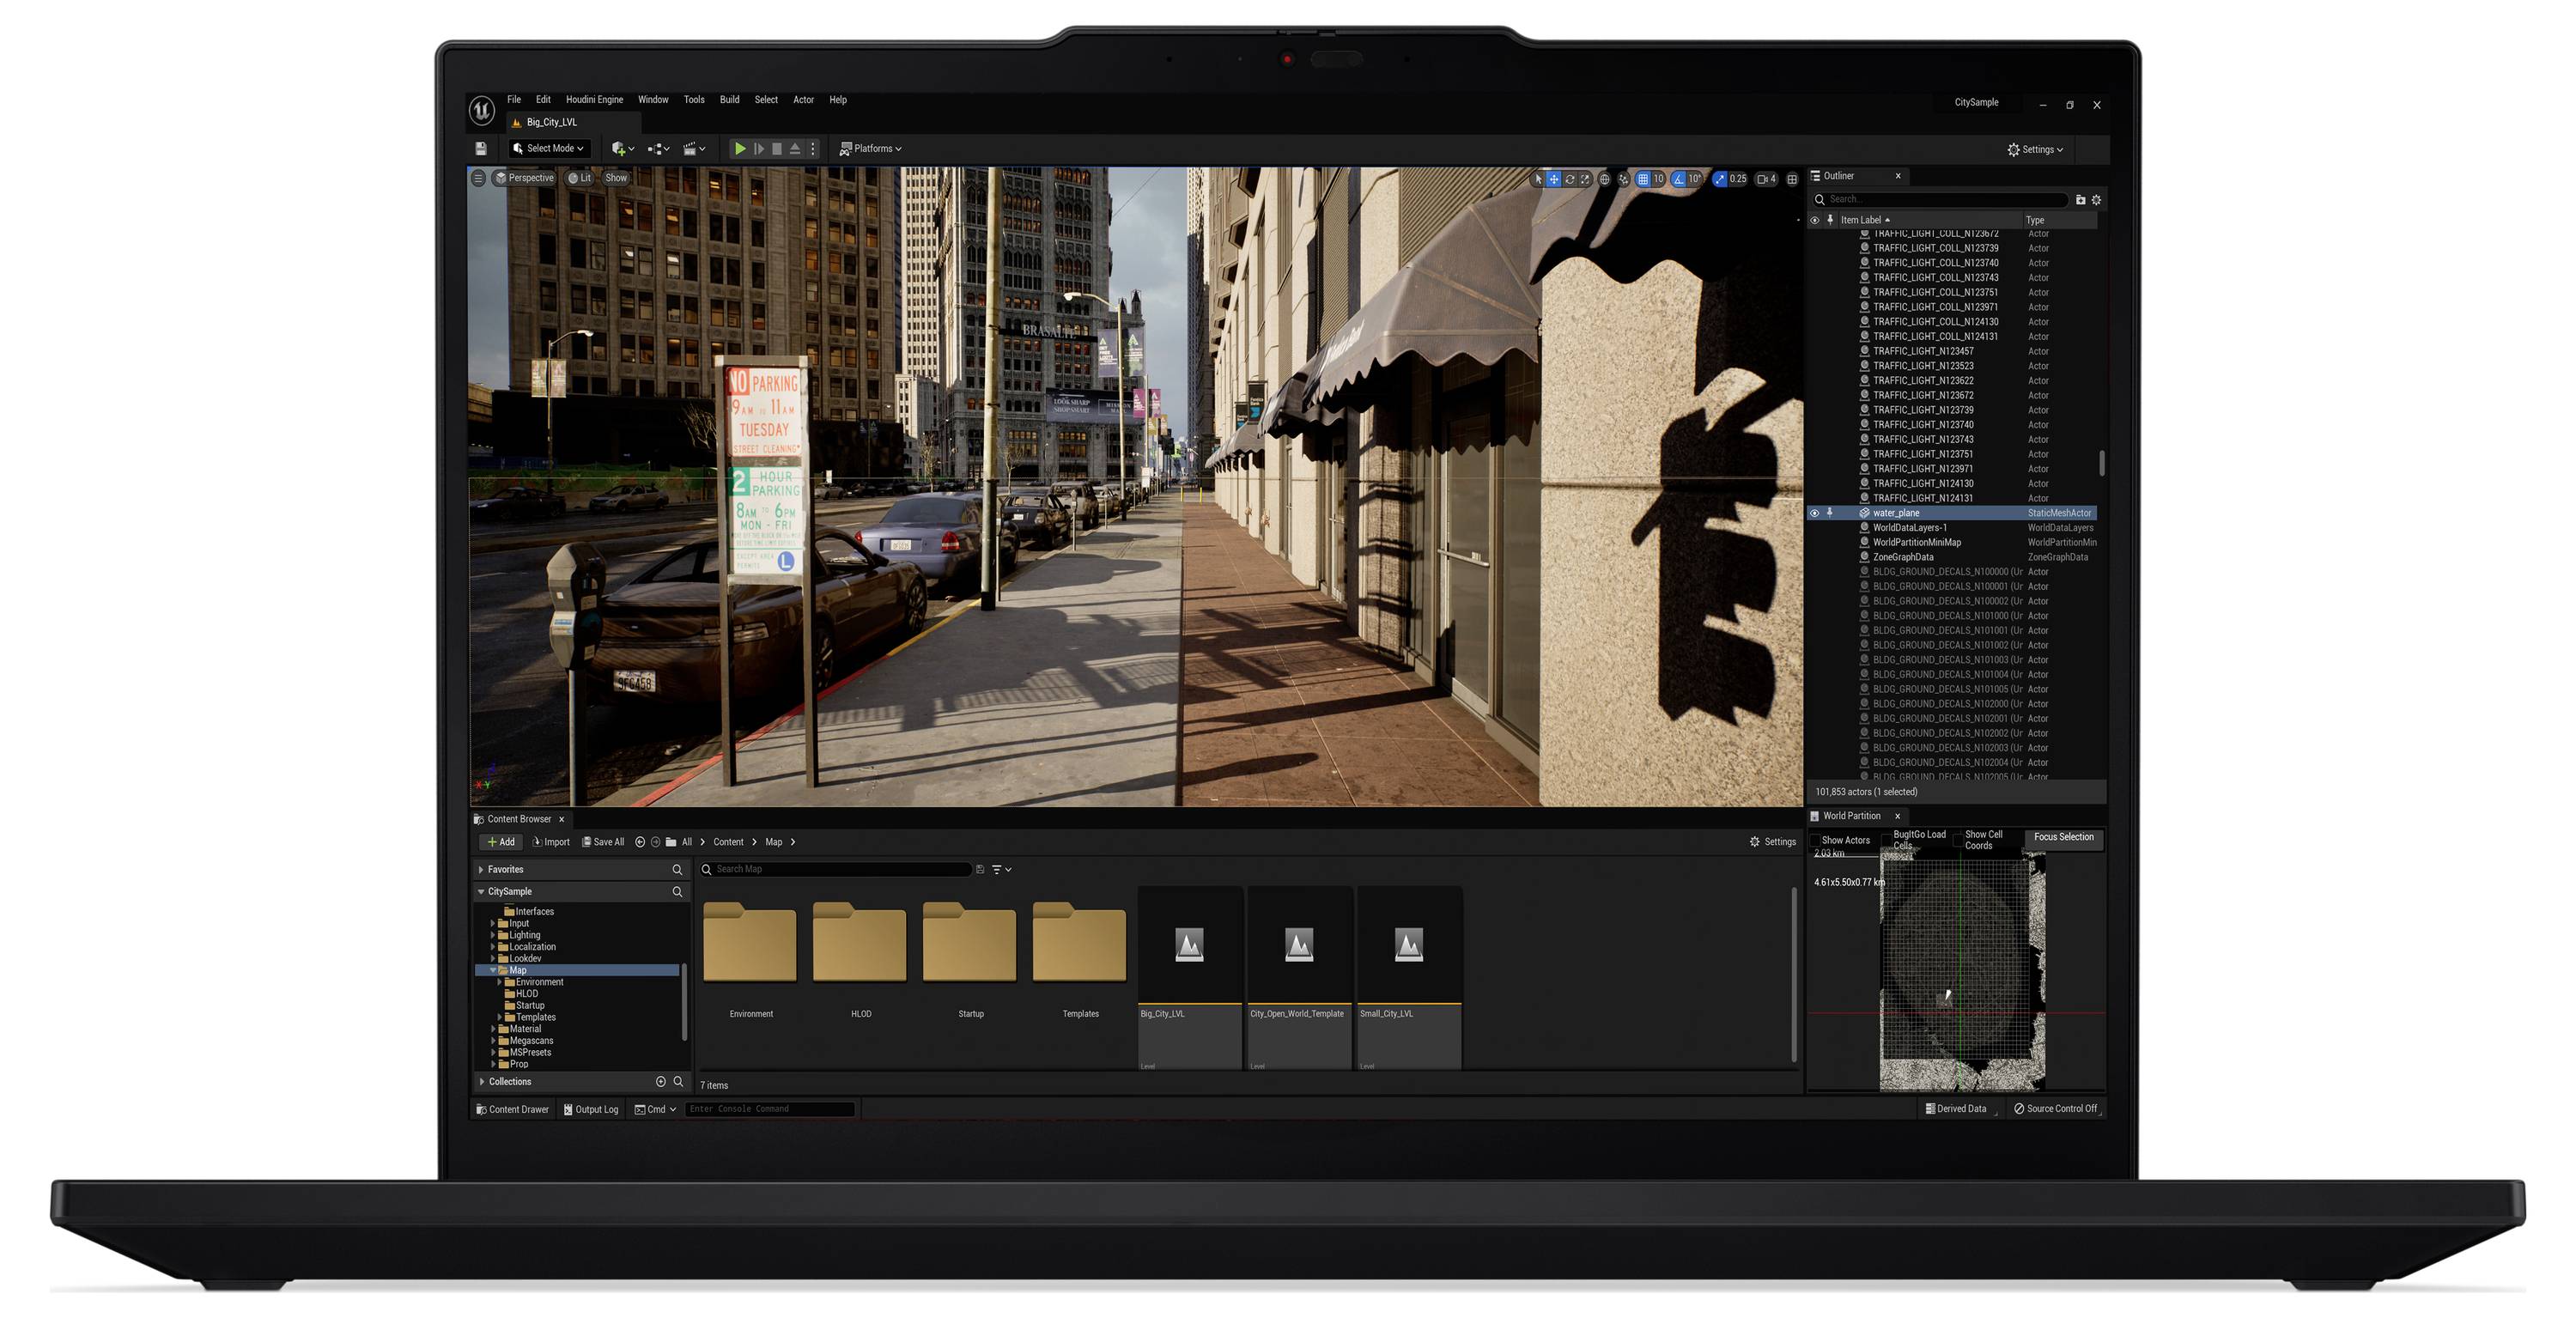Viewport: 2576px width, 1318px height.
Task: Click Save All in the Content Browser
Action: [x=604, y=842]
